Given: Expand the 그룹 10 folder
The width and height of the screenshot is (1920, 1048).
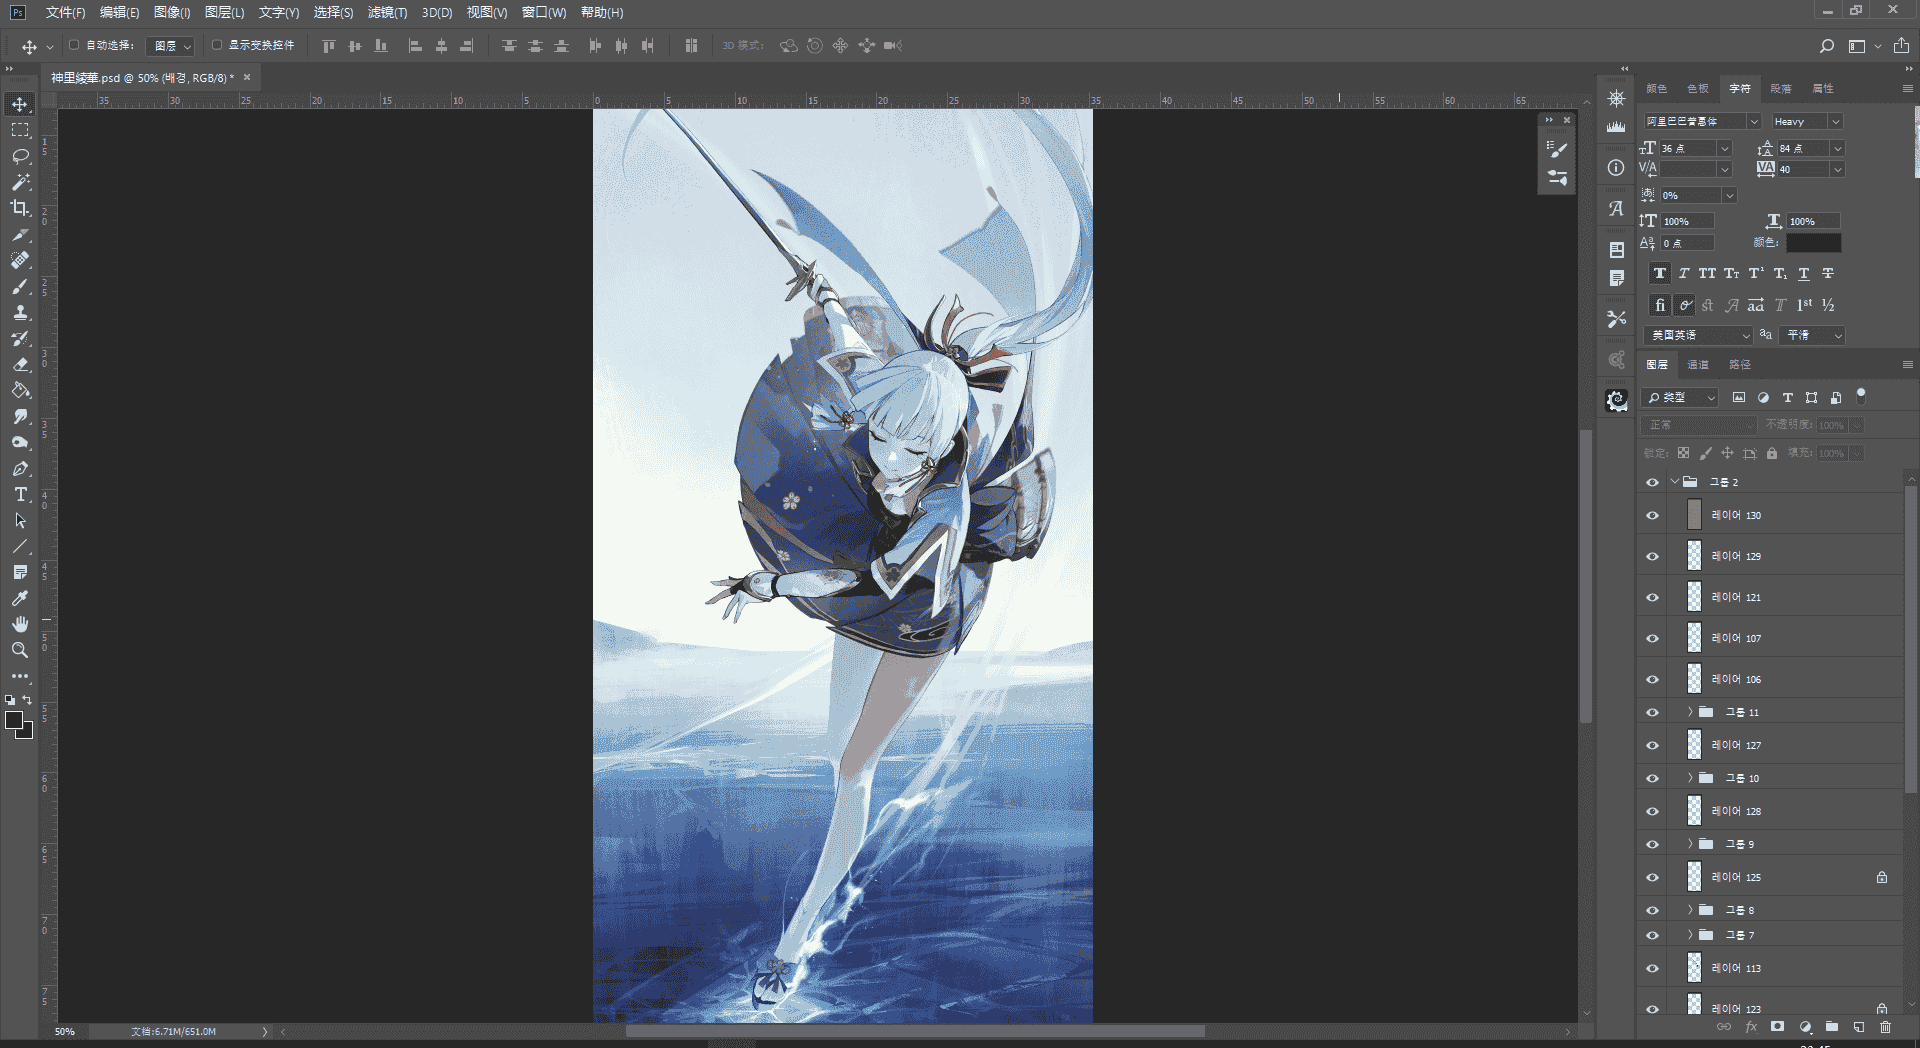Looking at the screenshot, I should coord(1690,778).
